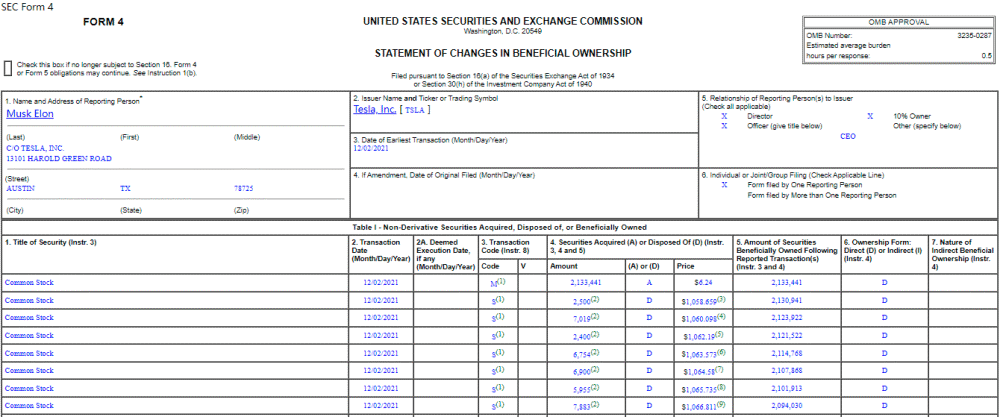Click the AUSTIN city value
The height and width of the screenshot is (417, 1000).
[20, 189]
